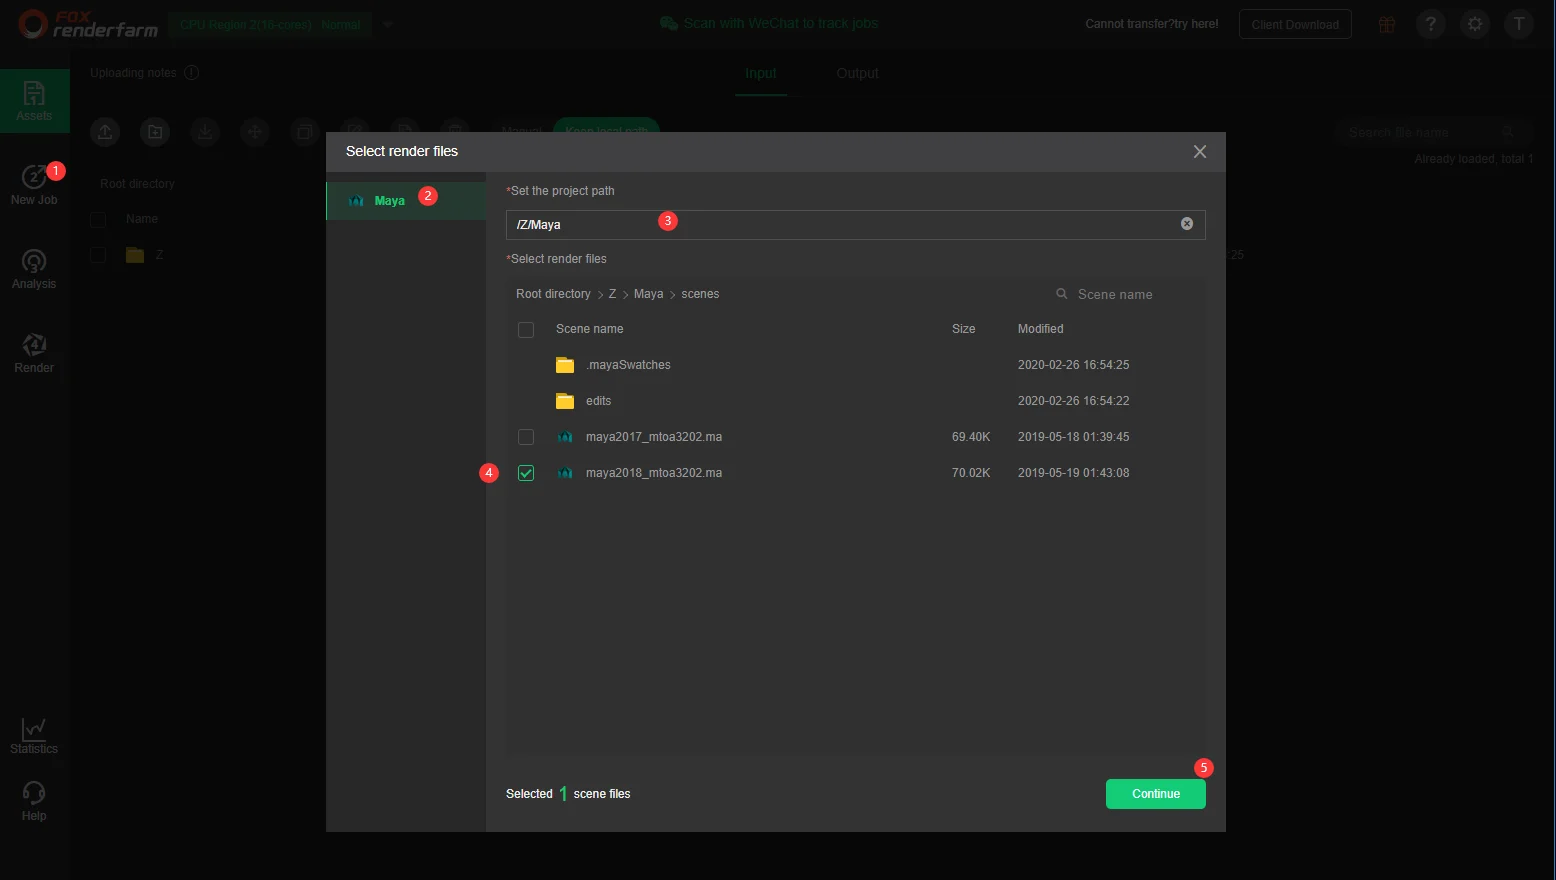Select the CPU Region Normal selector
Screen dimensions: 1556x880
[x=270, y=25]
